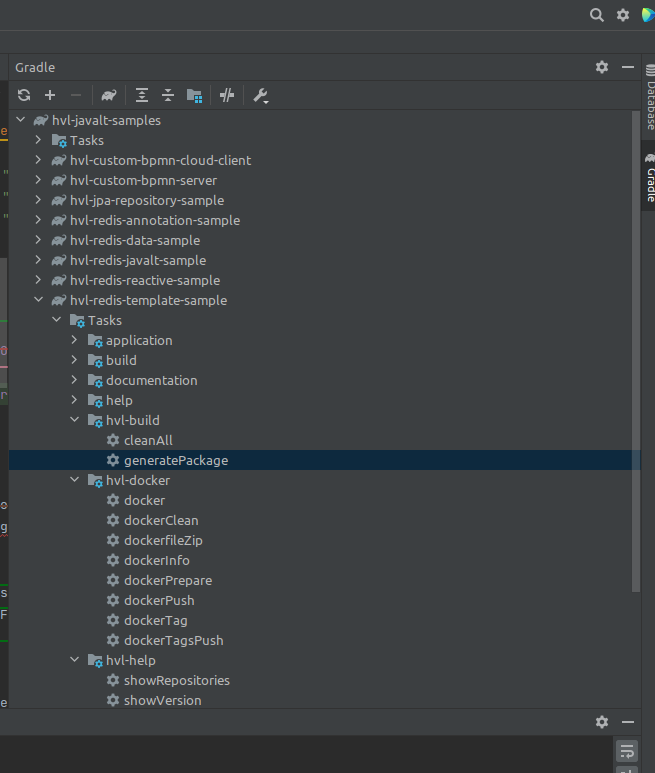The height and width of the screenshot is (773, 655).
Task: Select hvl-javalt-samples root label
Action: pyautogui.click(x=106, y=120)
